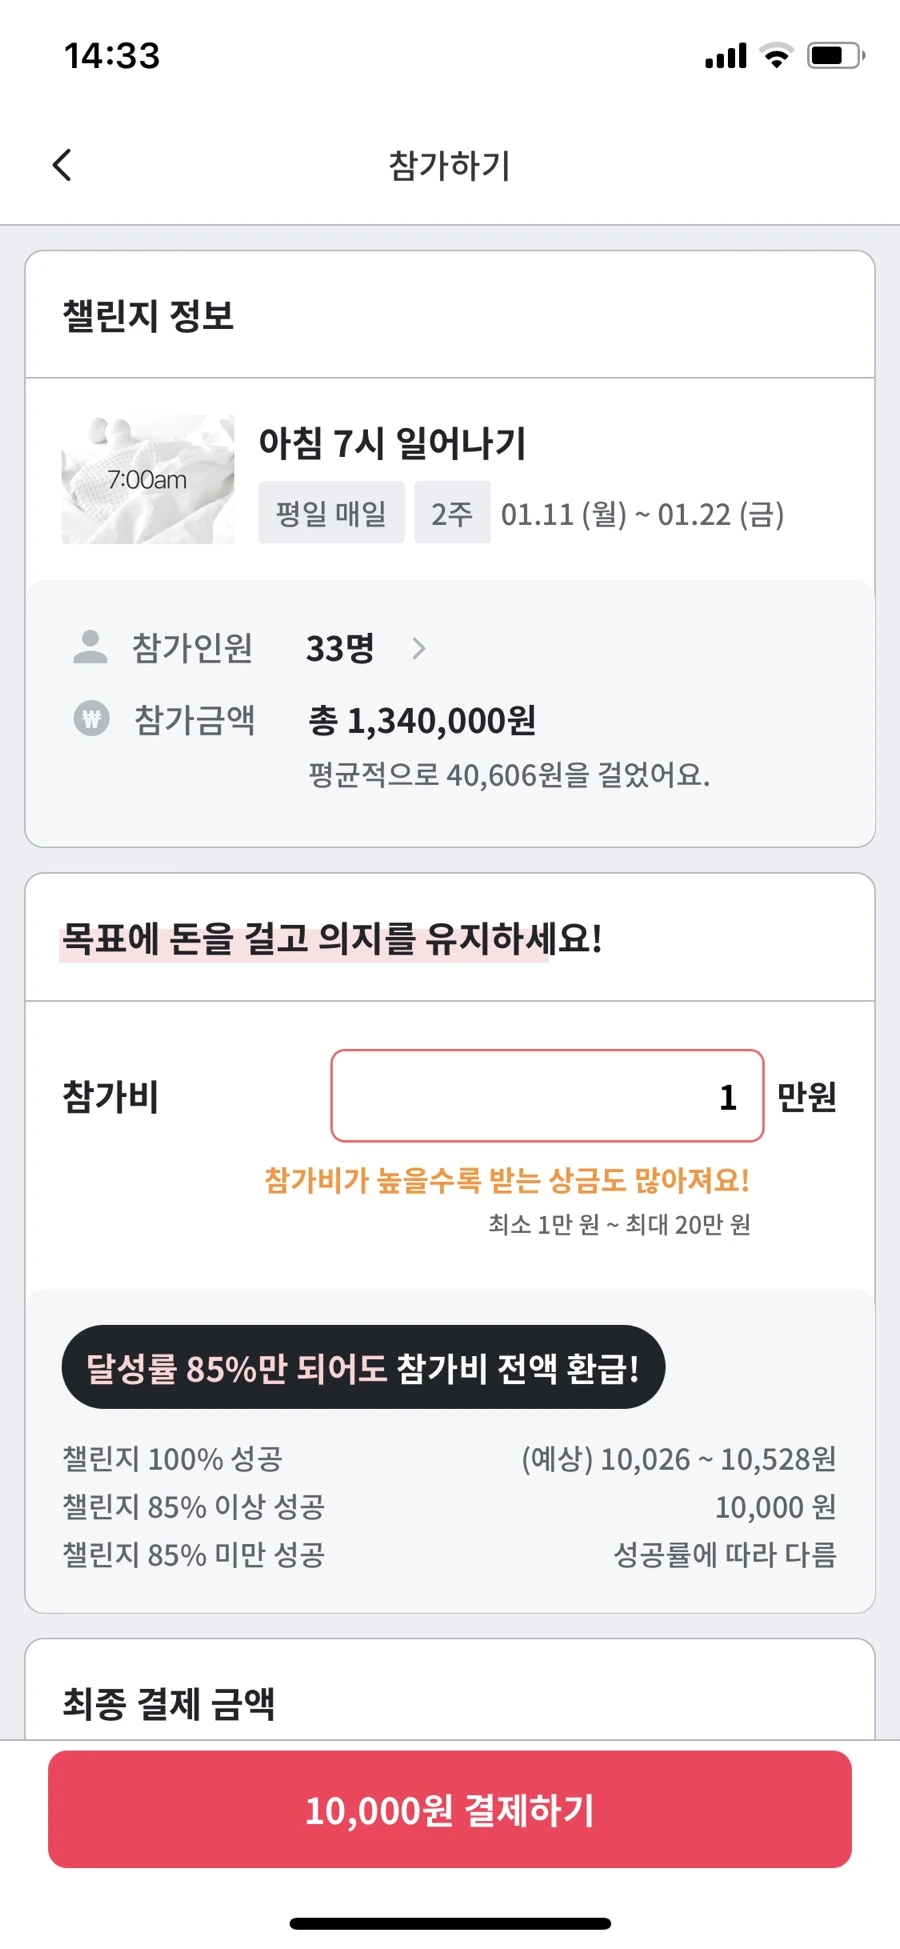Tap the 총 1,340,000원 total amount
The height and width of the screenshot is (1949, 900).
[x=422, y=720]
